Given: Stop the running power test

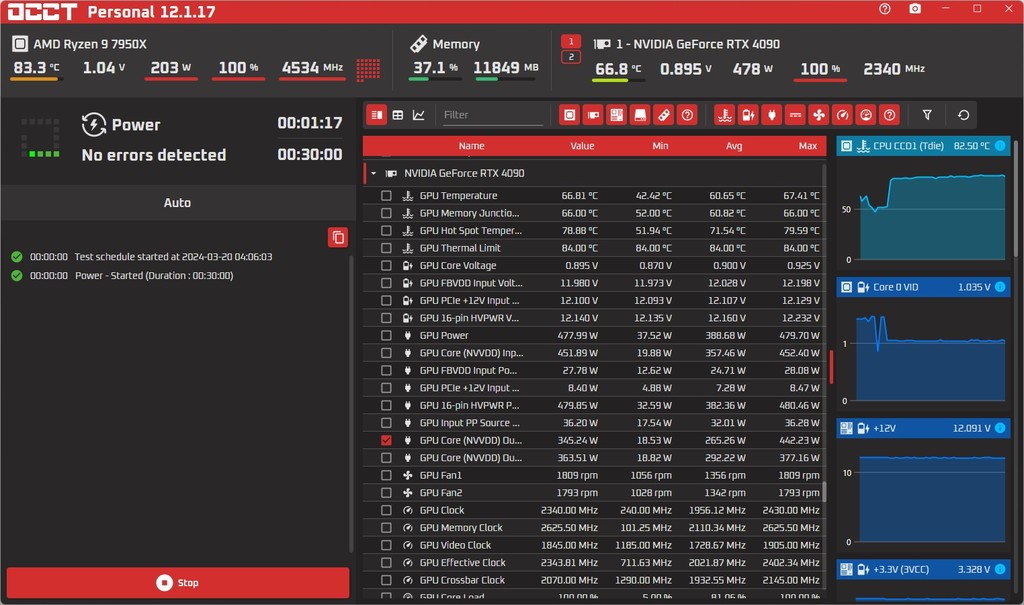Looking at the screenshot, I should [x=178, y=582].
